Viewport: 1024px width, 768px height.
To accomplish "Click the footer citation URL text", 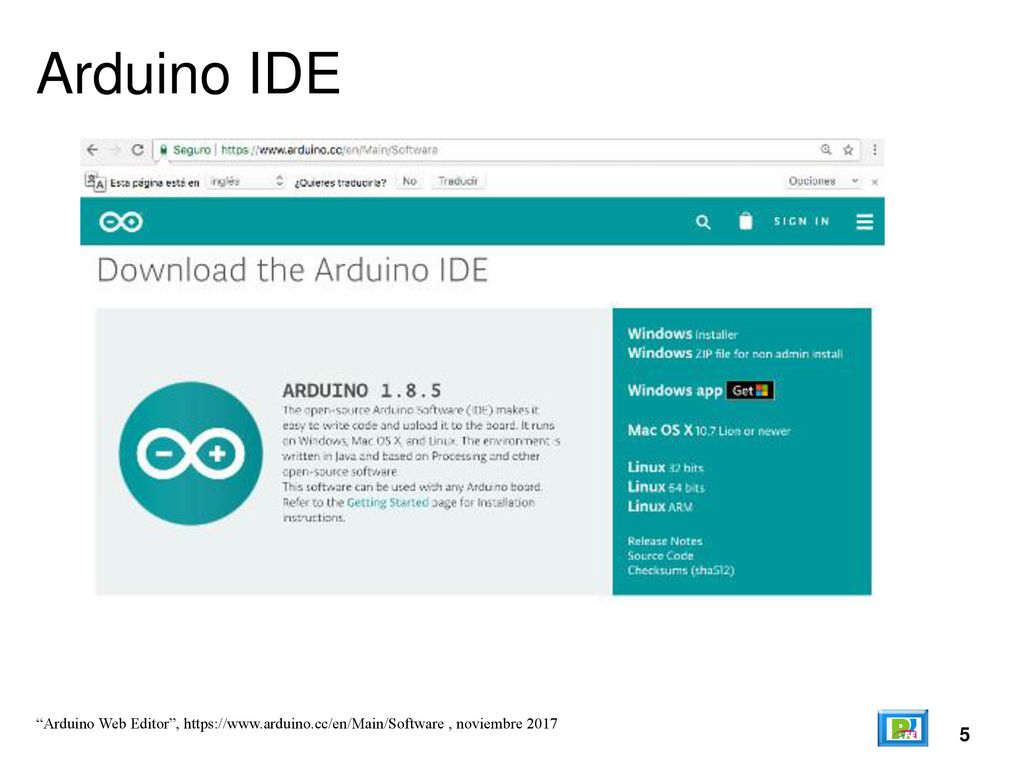I will (313, 724).
